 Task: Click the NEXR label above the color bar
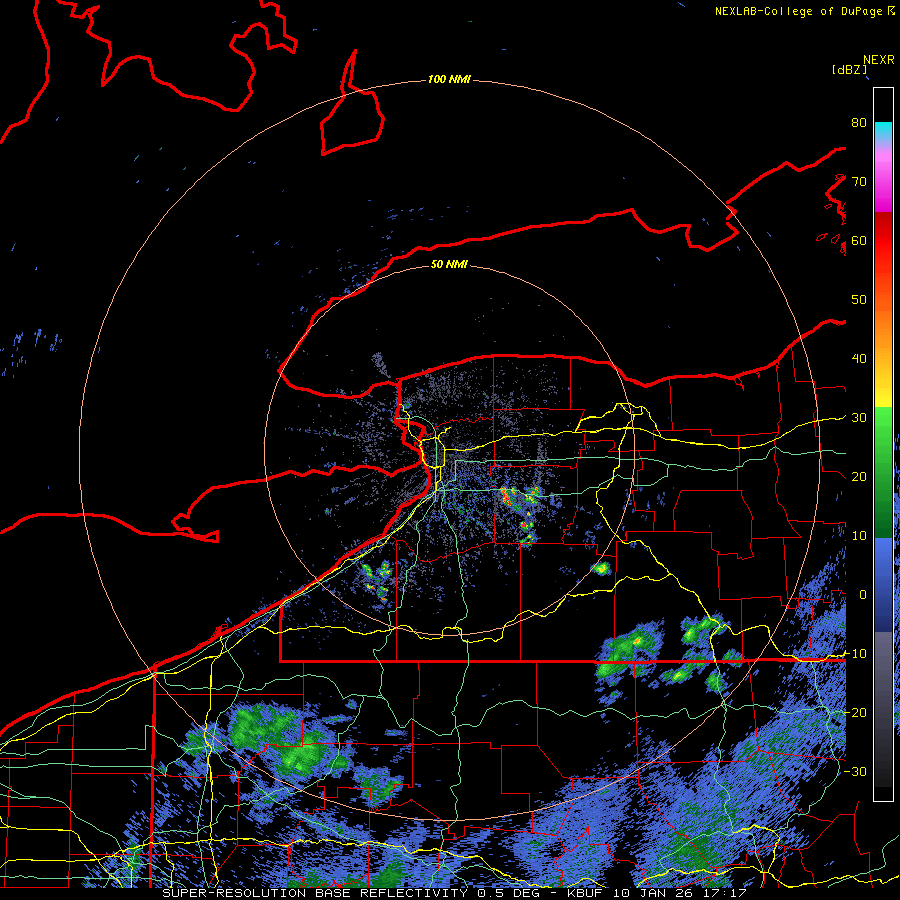(x=878, y=60)
